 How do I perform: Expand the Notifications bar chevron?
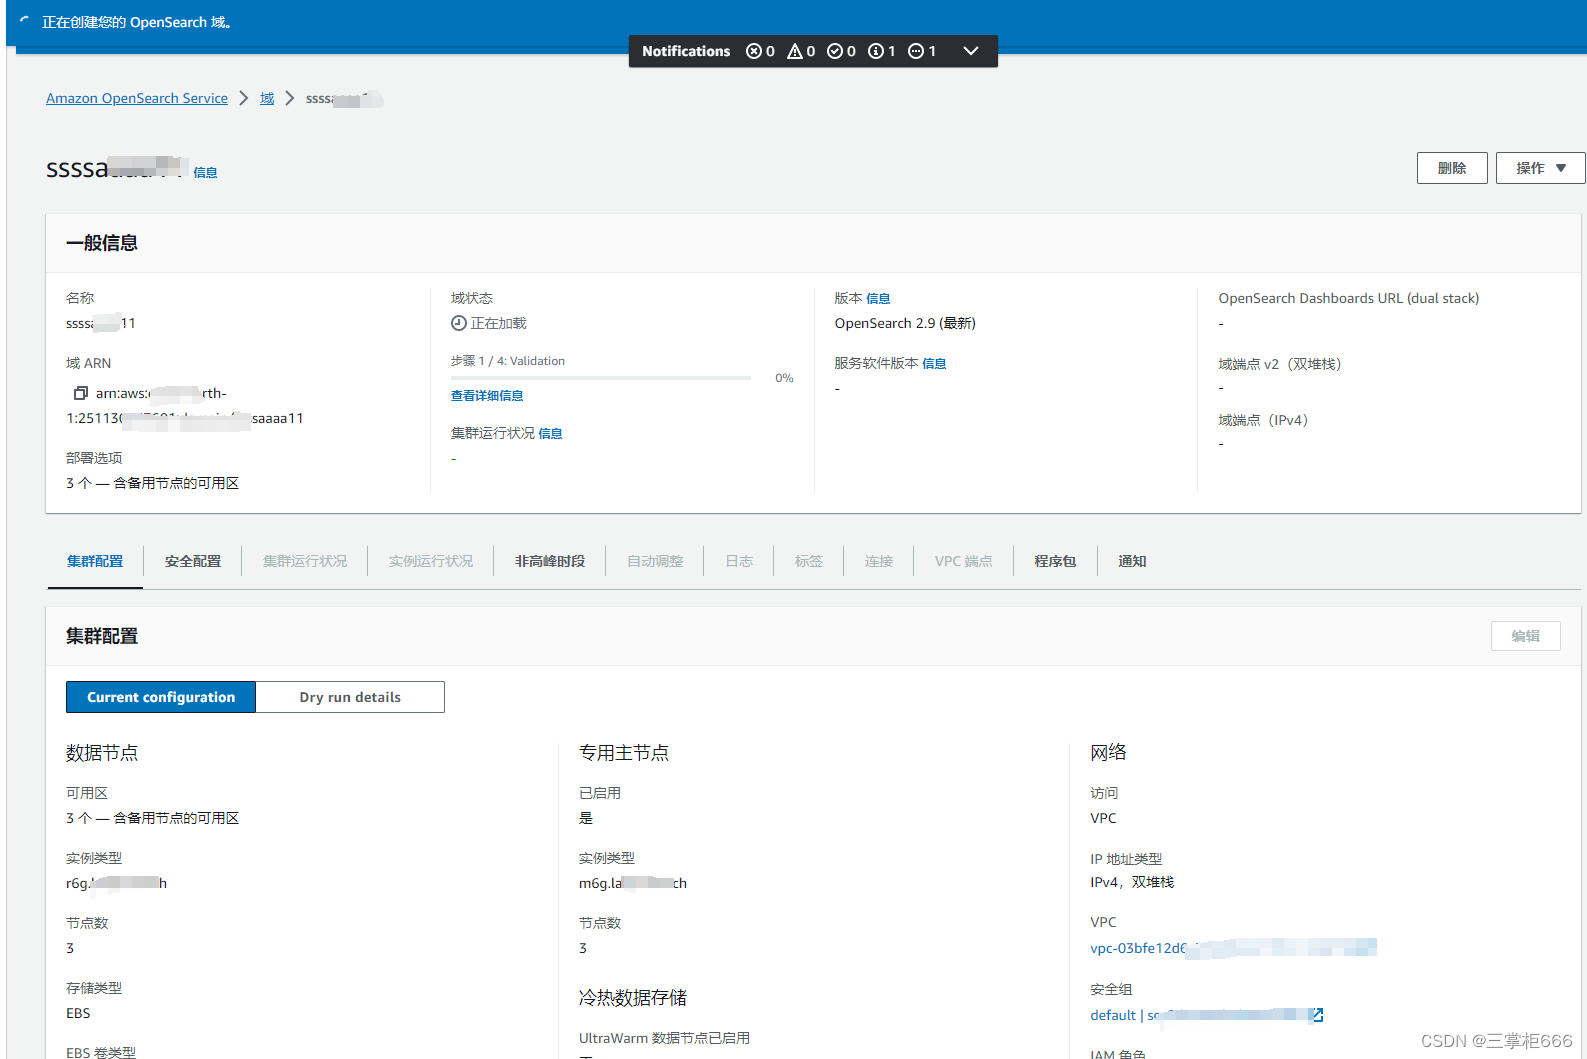970,51
